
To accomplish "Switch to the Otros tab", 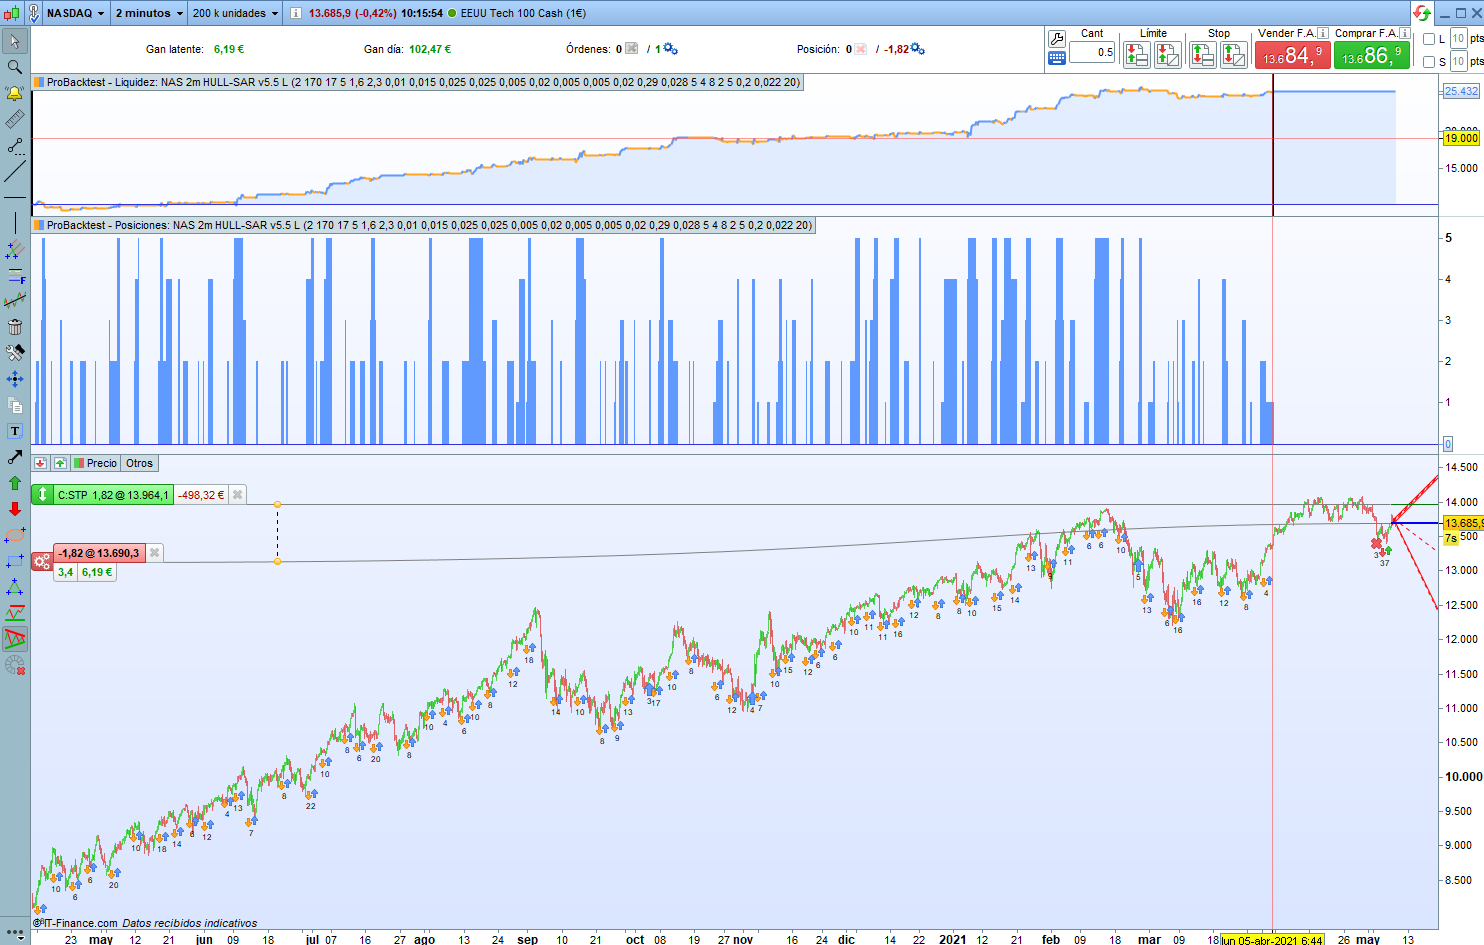I will [139, 463].
